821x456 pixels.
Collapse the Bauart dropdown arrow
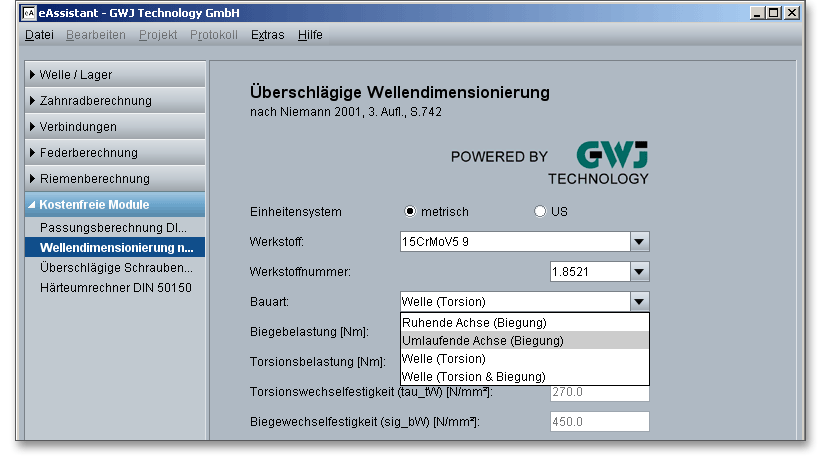[640, 301]
